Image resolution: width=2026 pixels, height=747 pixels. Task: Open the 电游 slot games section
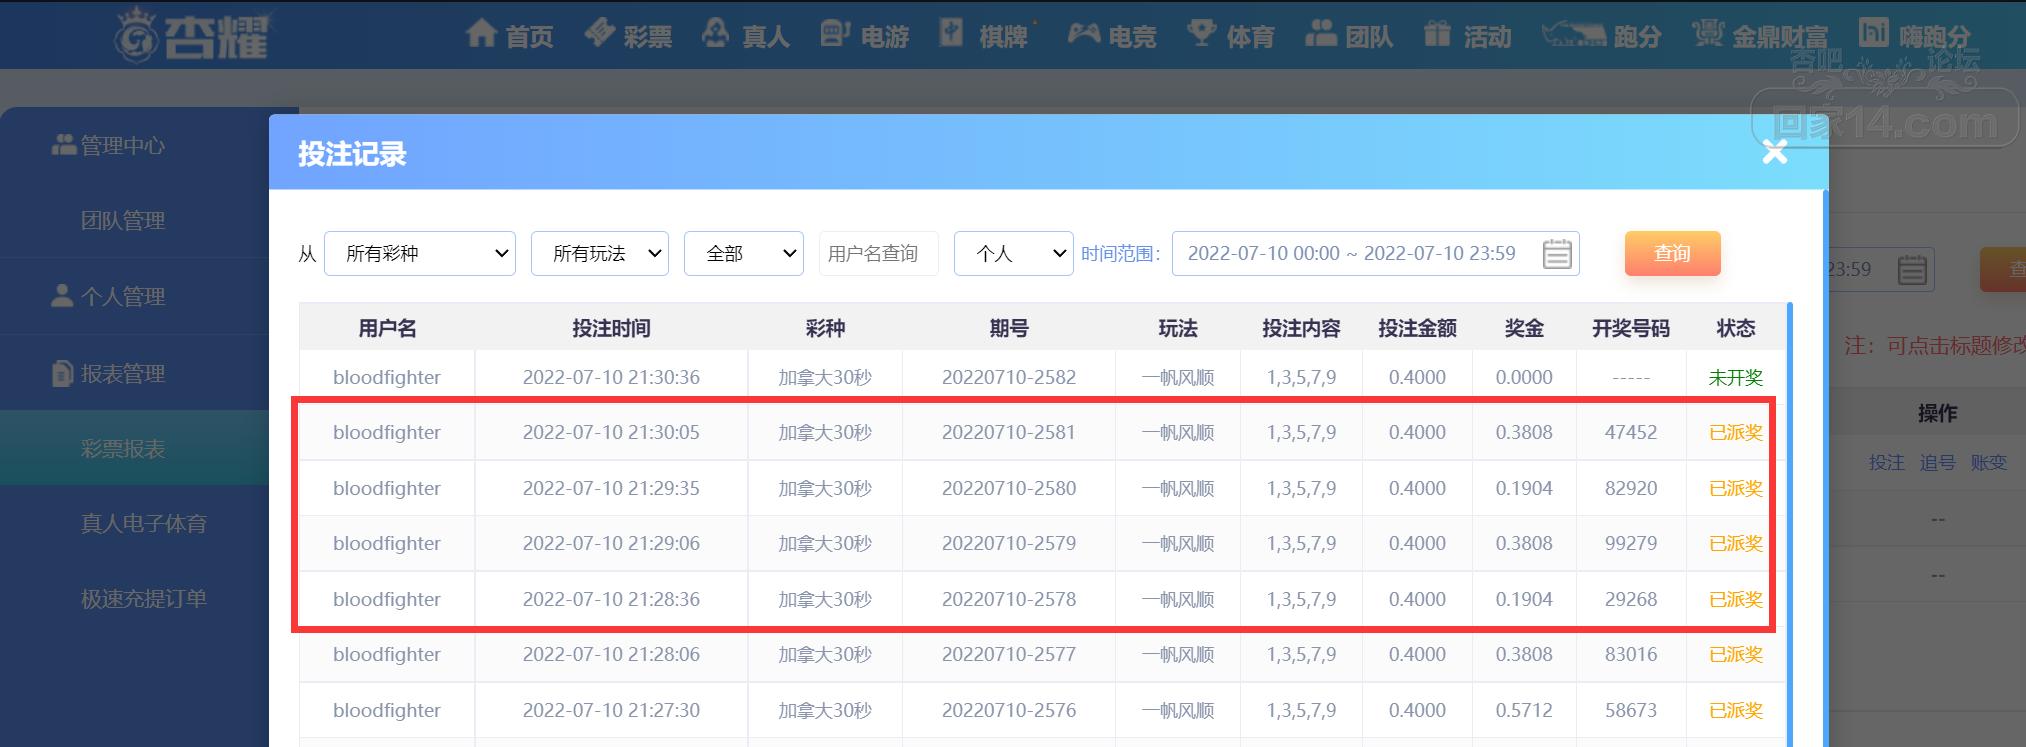coord(865,36)
